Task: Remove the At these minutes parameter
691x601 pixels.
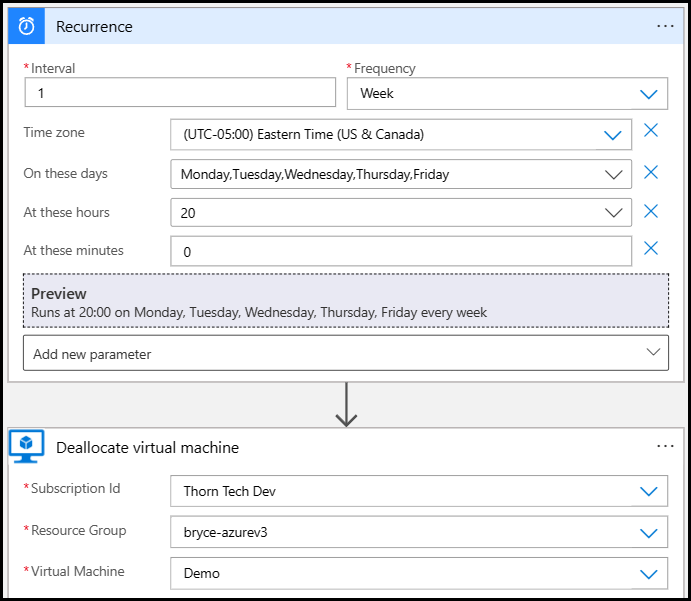Action: pos(651,249)
